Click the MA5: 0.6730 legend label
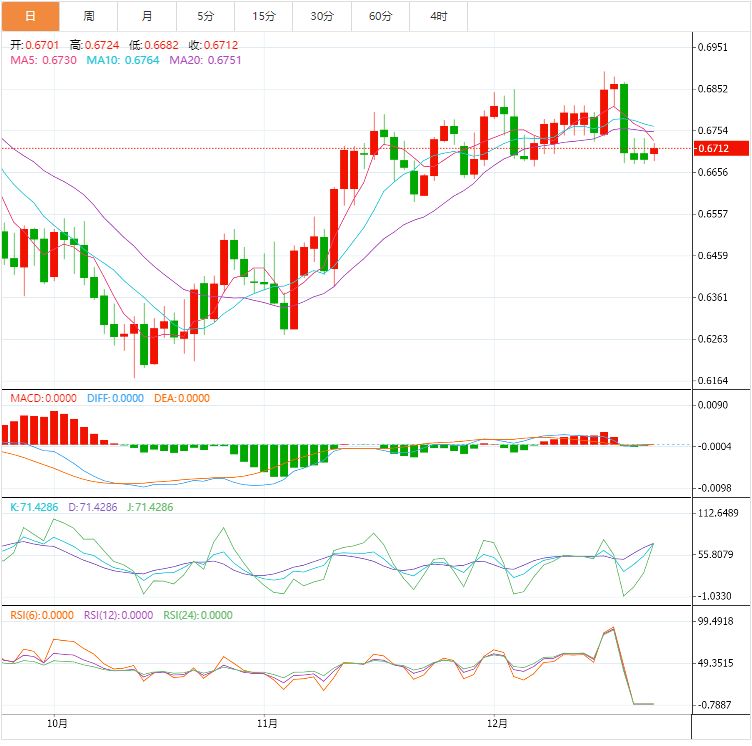The image size is (752, 746). (44, 60)
